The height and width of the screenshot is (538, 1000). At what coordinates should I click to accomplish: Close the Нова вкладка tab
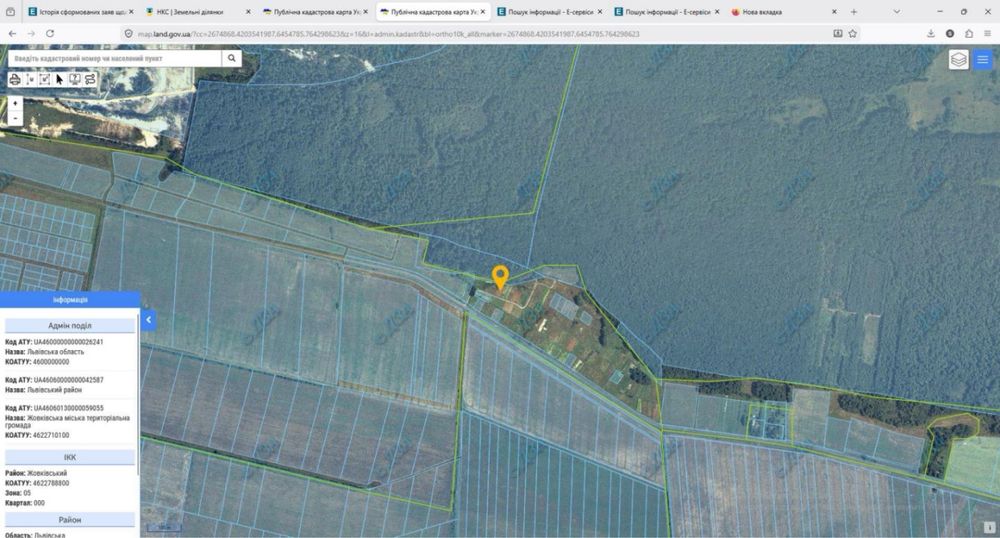[834, 11]
